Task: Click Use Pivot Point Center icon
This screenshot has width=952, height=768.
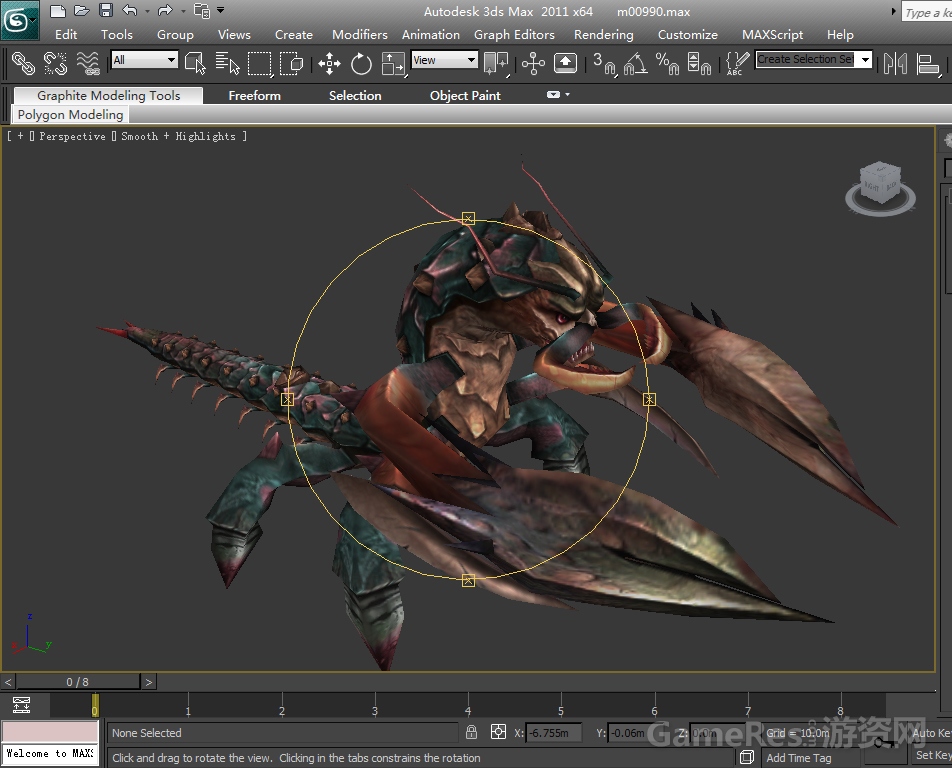Action: [496, 64]
